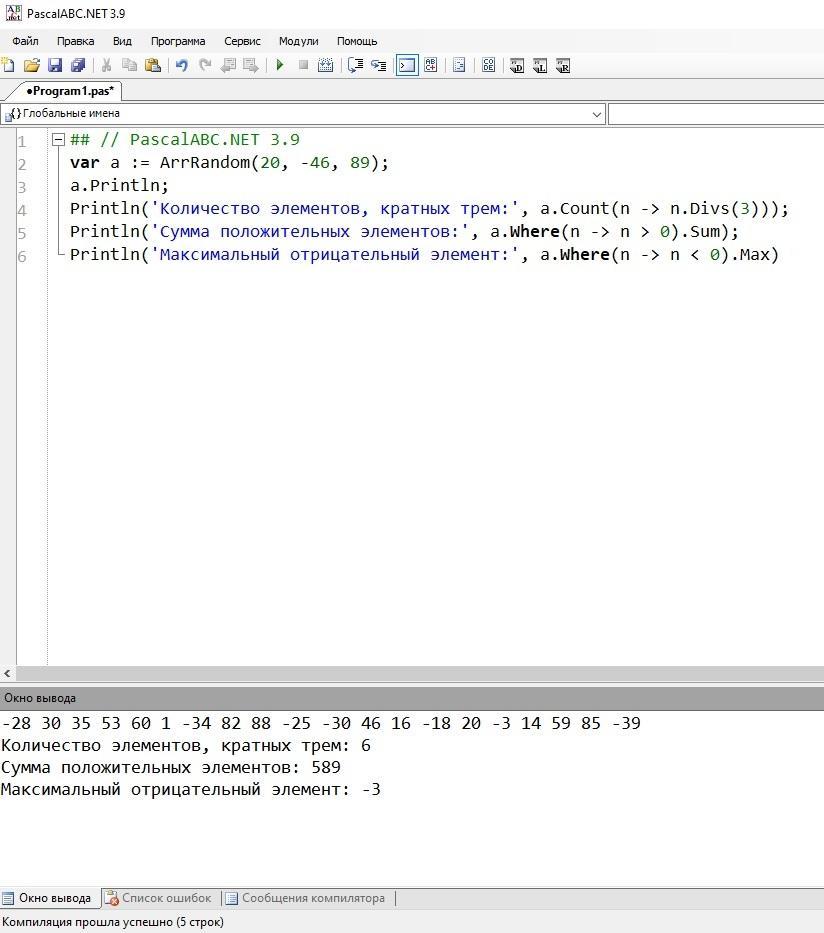Open the Модули menu
This screenshot has height=933, width=824.
(299, 41)
